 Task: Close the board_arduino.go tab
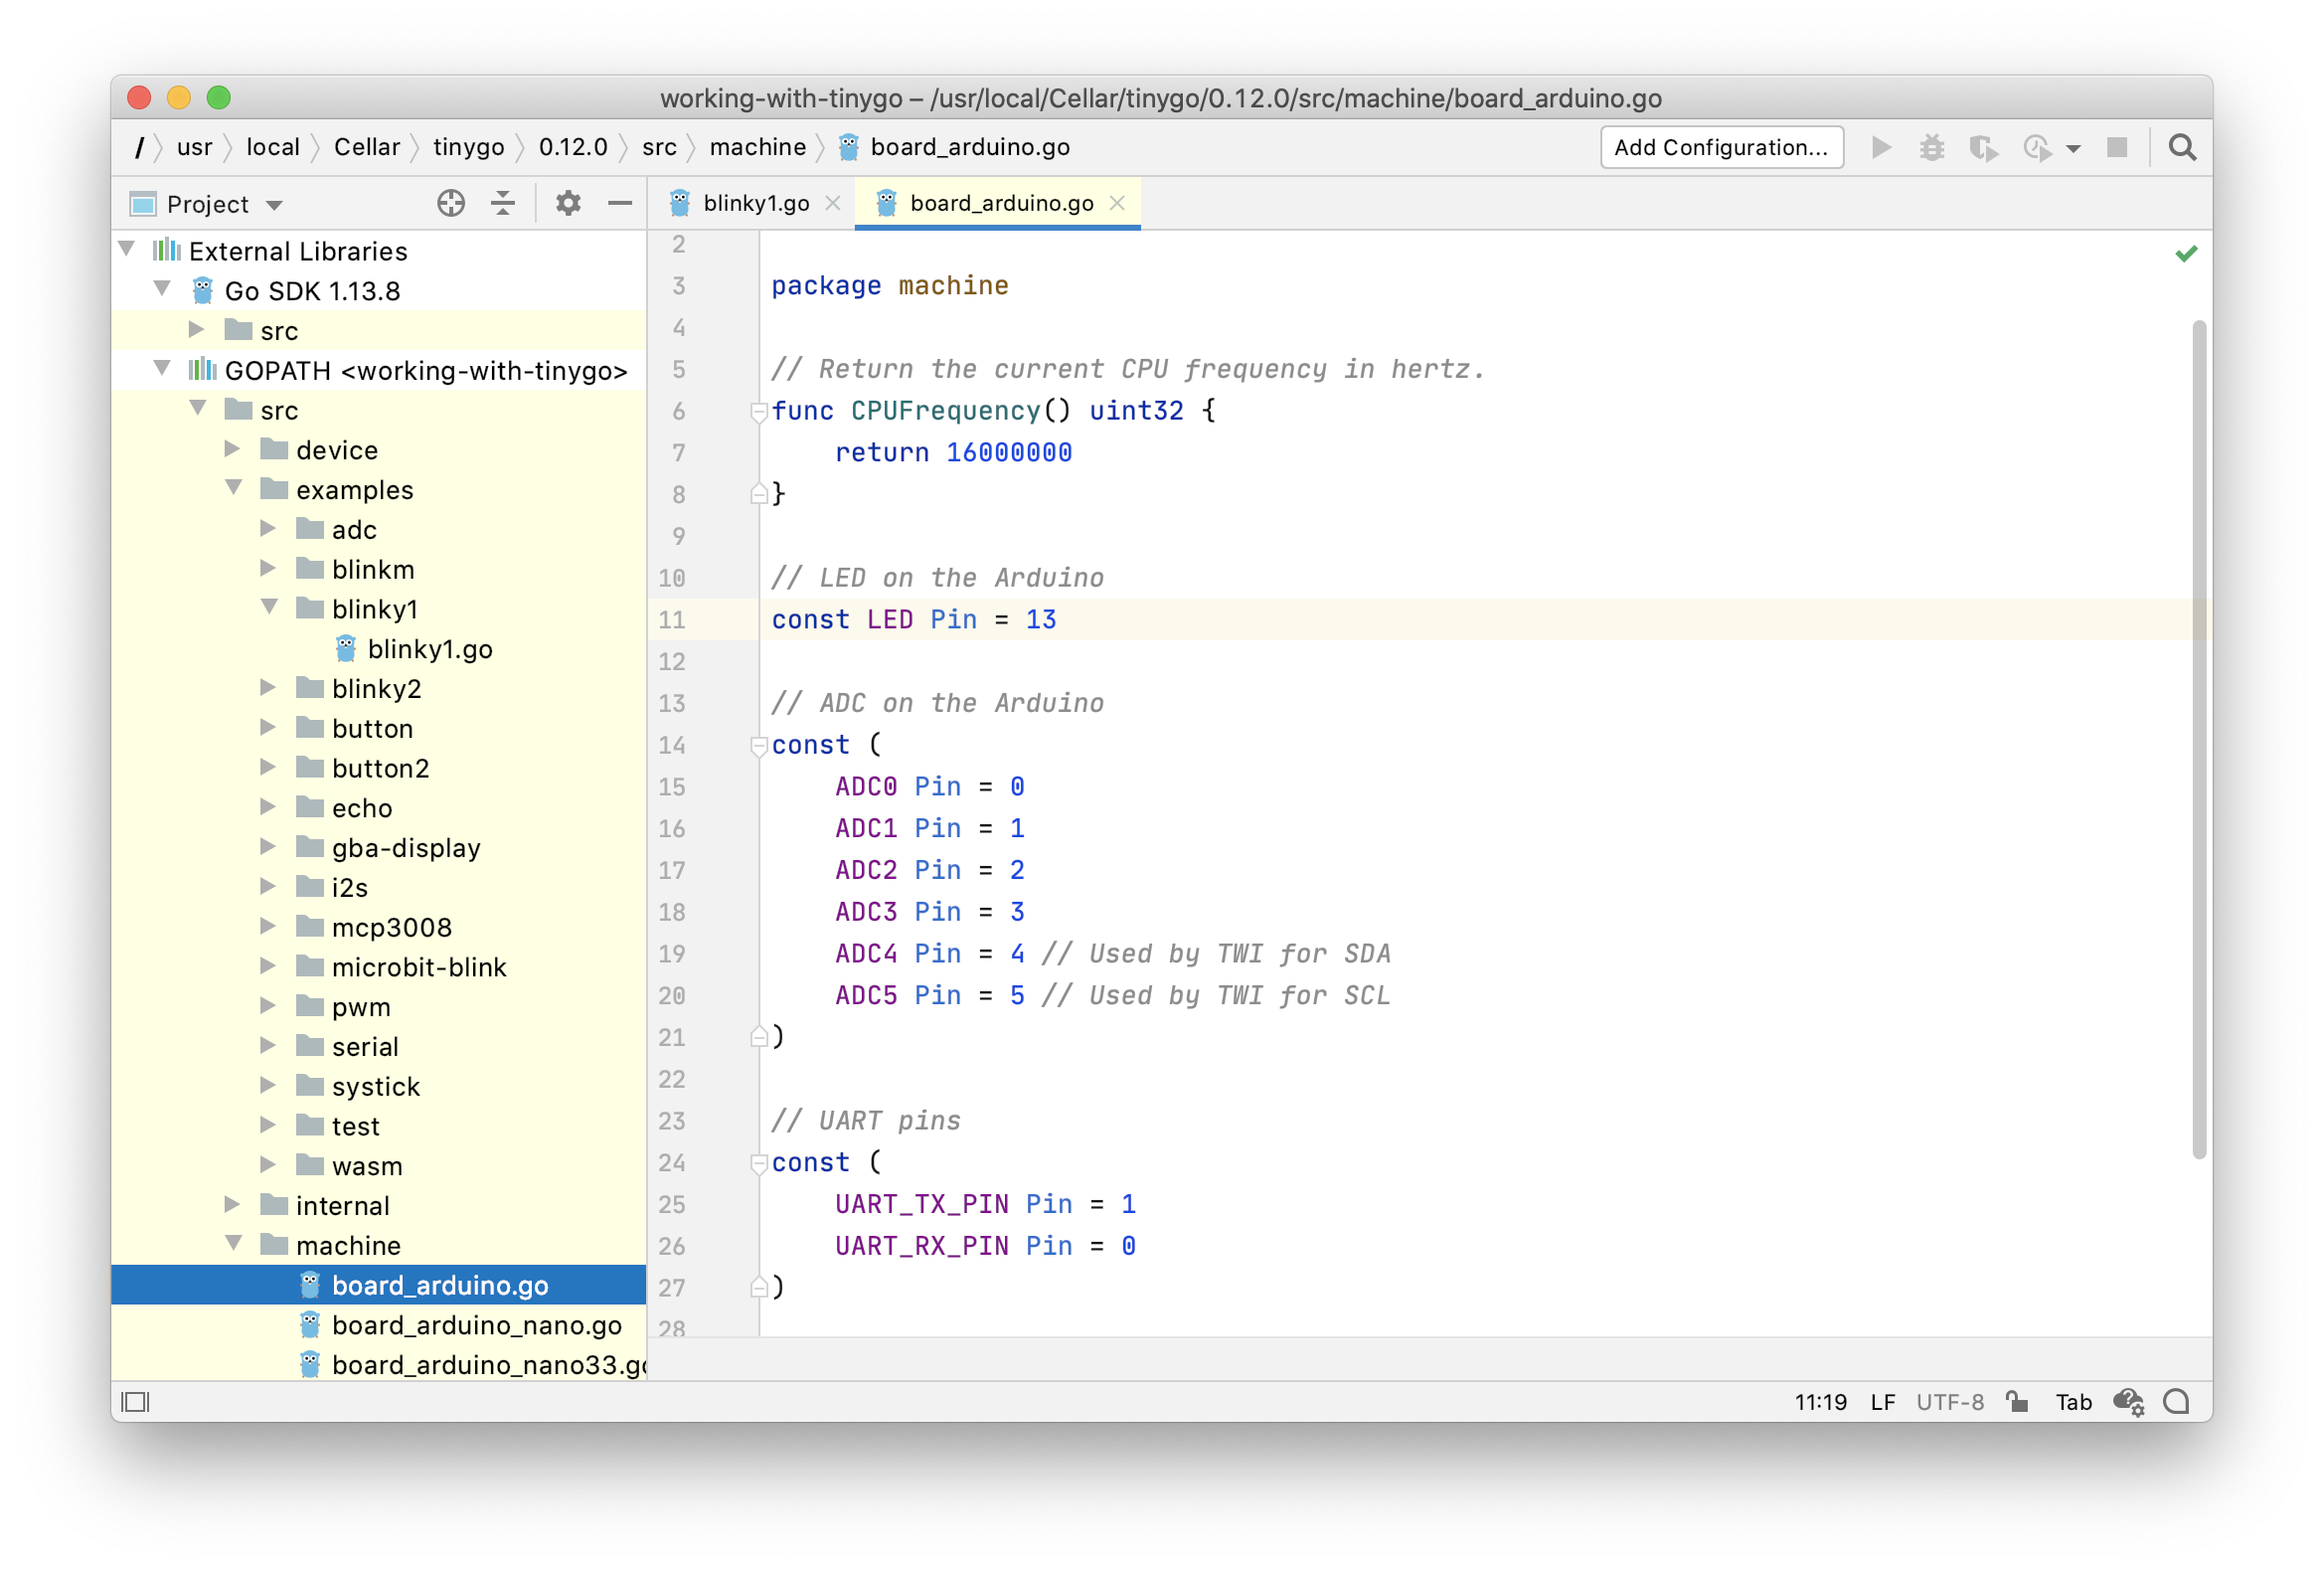tap(1117, 203)
